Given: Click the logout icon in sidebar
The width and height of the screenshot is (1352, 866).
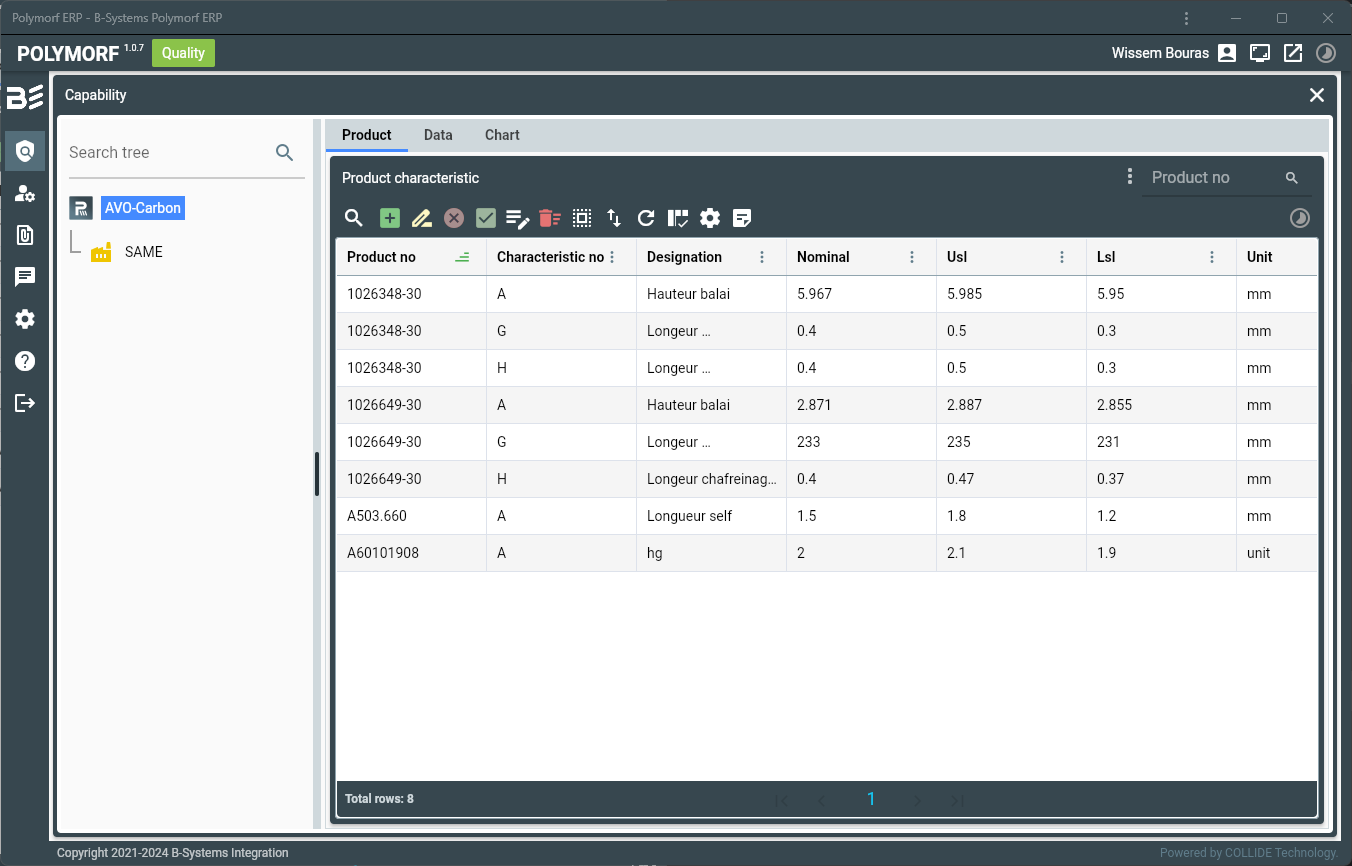Looking at the screenshot, I should pyautogui.click(x=25, y=403).
